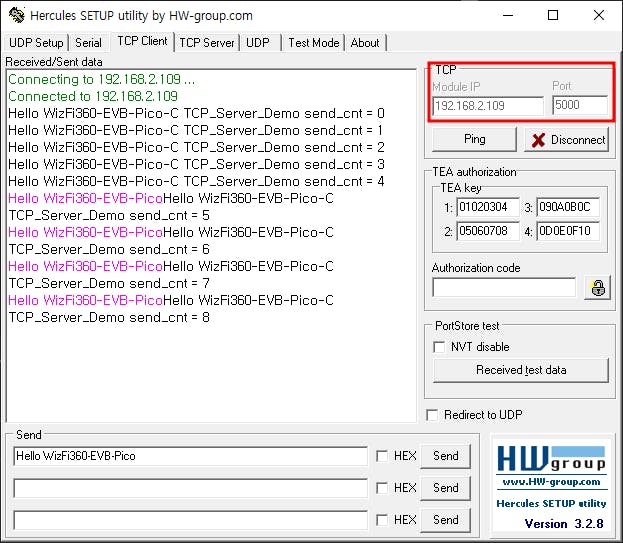Click the Ping button
This screenshot has height=543, width=623.
[x=474, y=139]
